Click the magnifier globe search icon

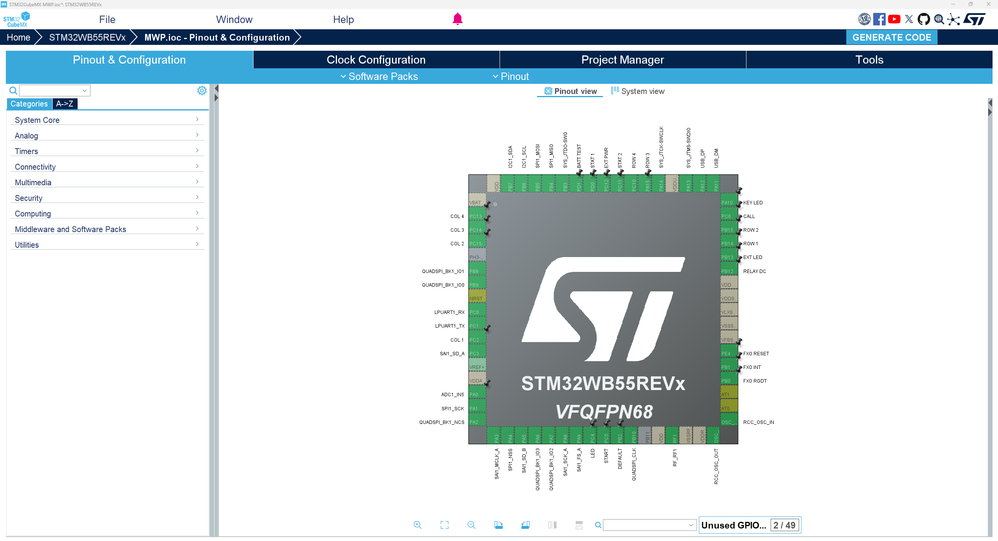click(x=939, y=19)
